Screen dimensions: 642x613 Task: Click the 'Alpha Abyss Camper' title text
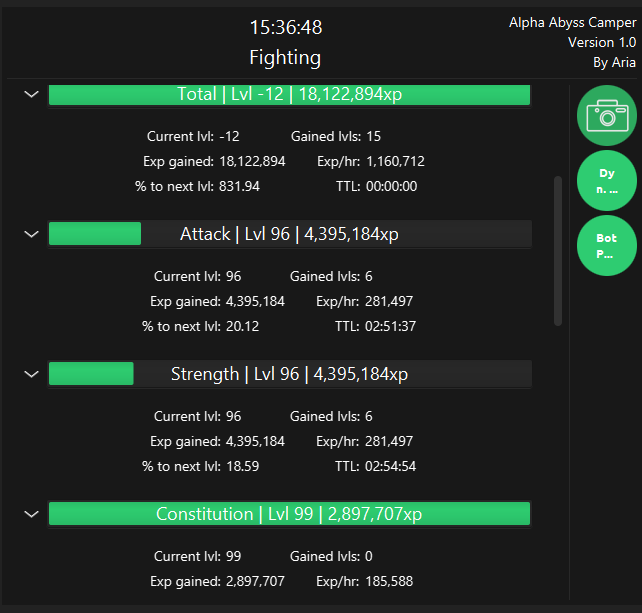click(572, 22)
